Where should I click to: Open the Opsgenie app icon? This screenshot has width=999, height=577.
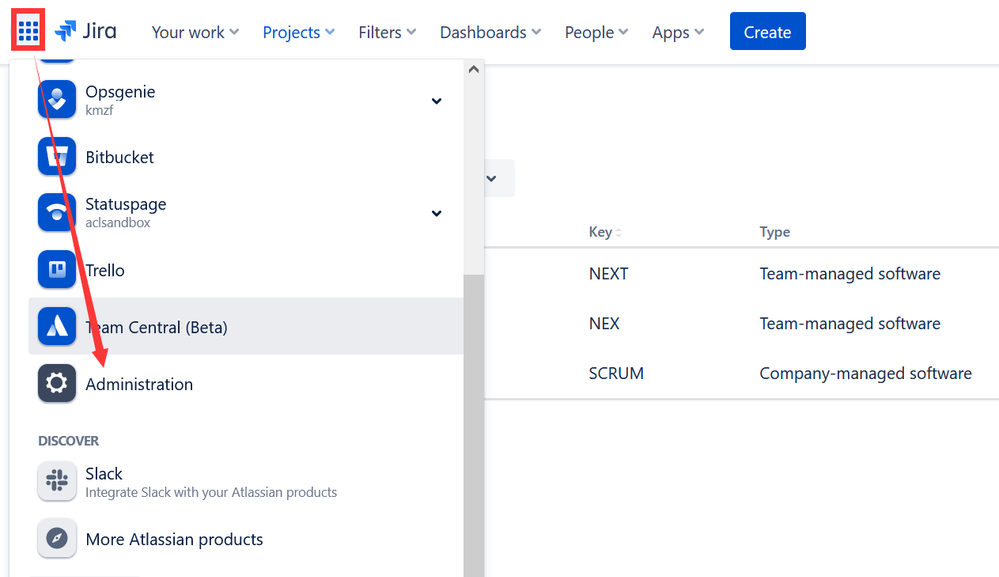click(57, 99)
